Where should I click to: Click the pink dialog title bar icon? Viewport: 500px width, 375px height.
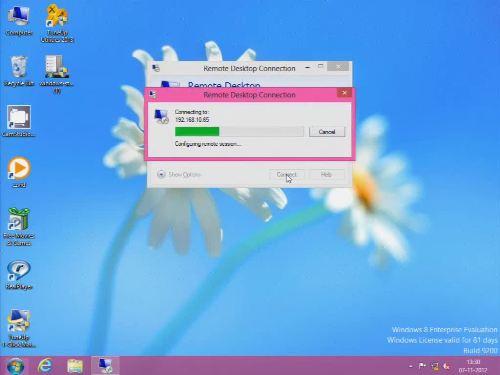tap(153, 95)
